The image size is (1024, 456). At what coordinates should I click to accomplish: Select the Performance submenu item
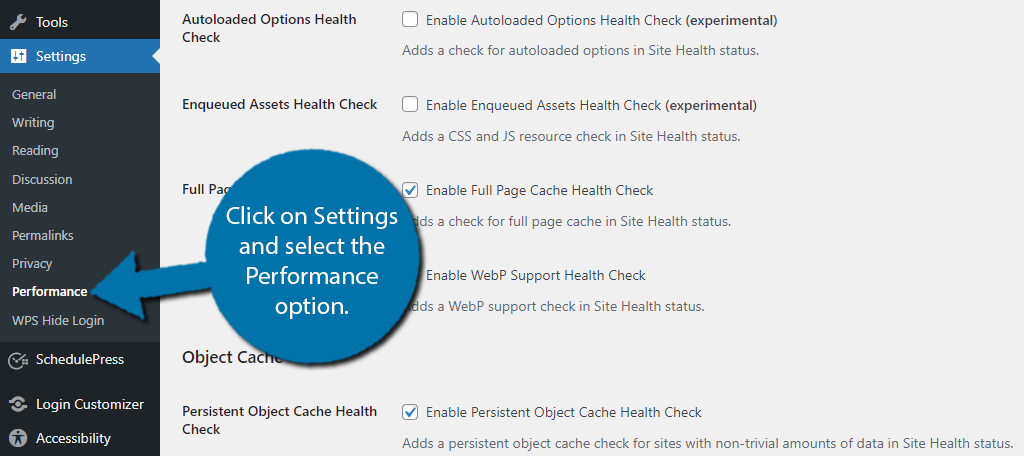tap(50, 291)
